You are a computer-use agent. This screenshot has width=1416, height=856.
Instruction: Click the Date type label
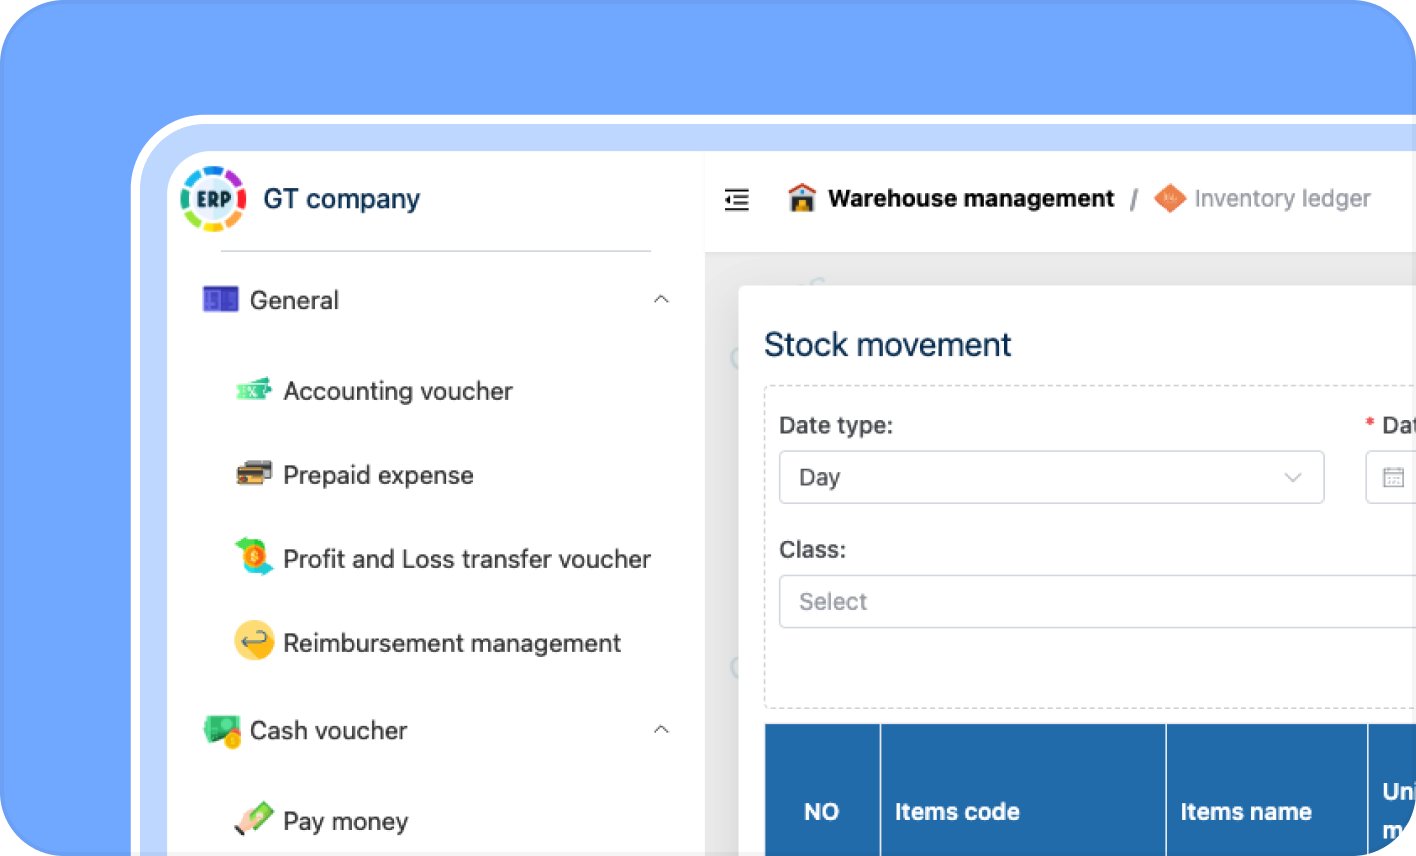click(x=836, y=425)
